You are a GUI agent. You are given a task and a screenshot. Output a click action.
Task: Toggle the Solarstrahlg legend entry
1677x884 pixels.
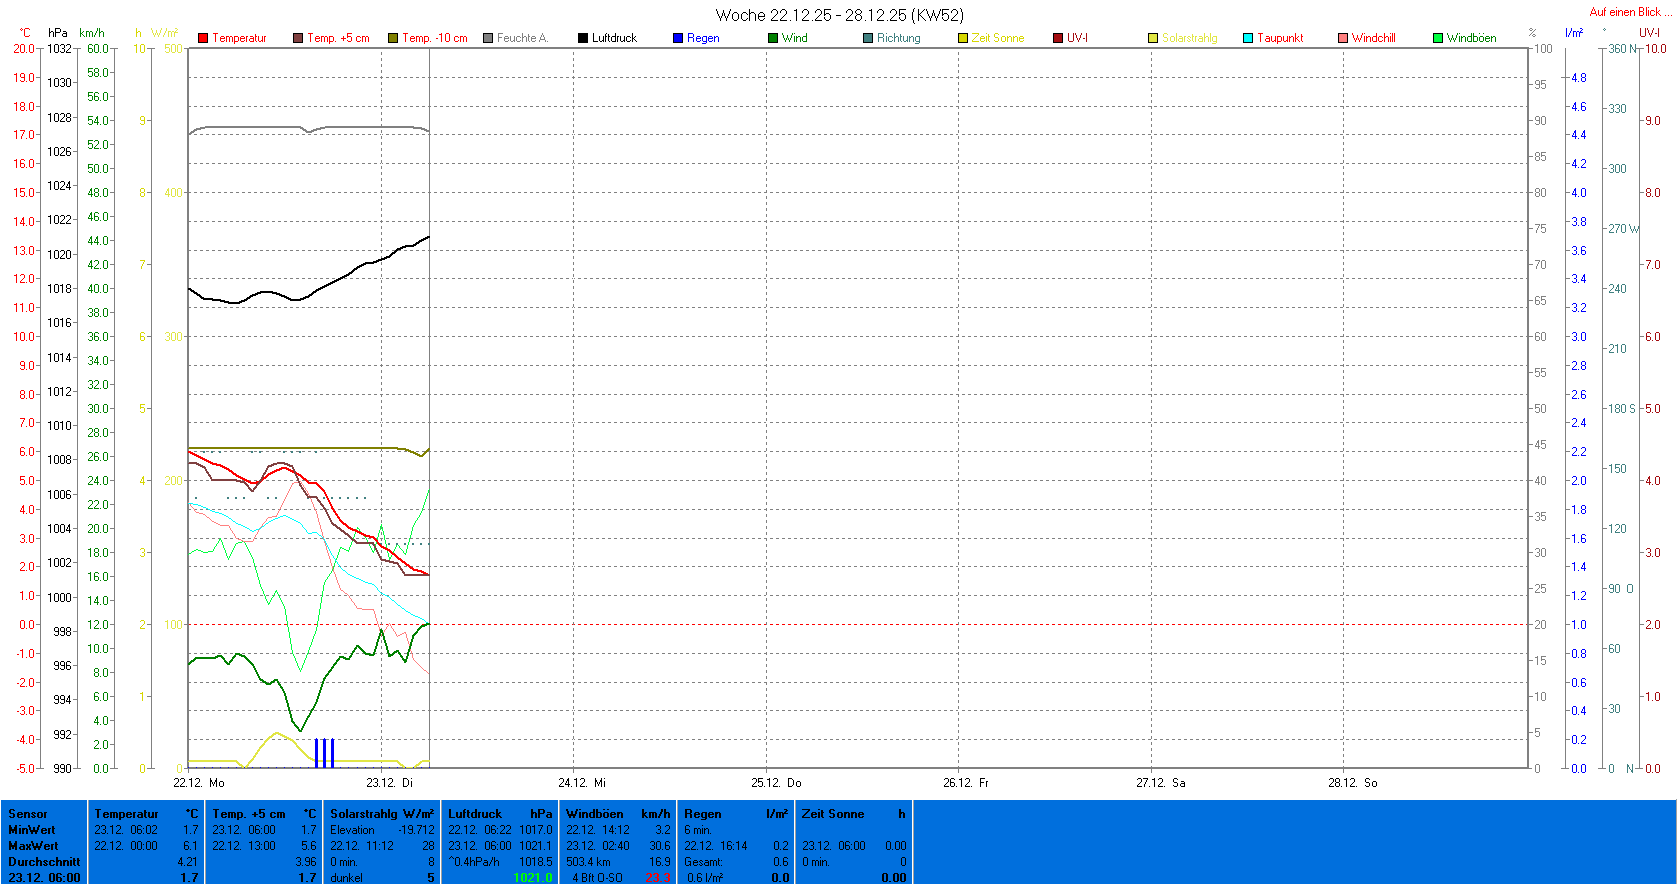coord(1189,38)
